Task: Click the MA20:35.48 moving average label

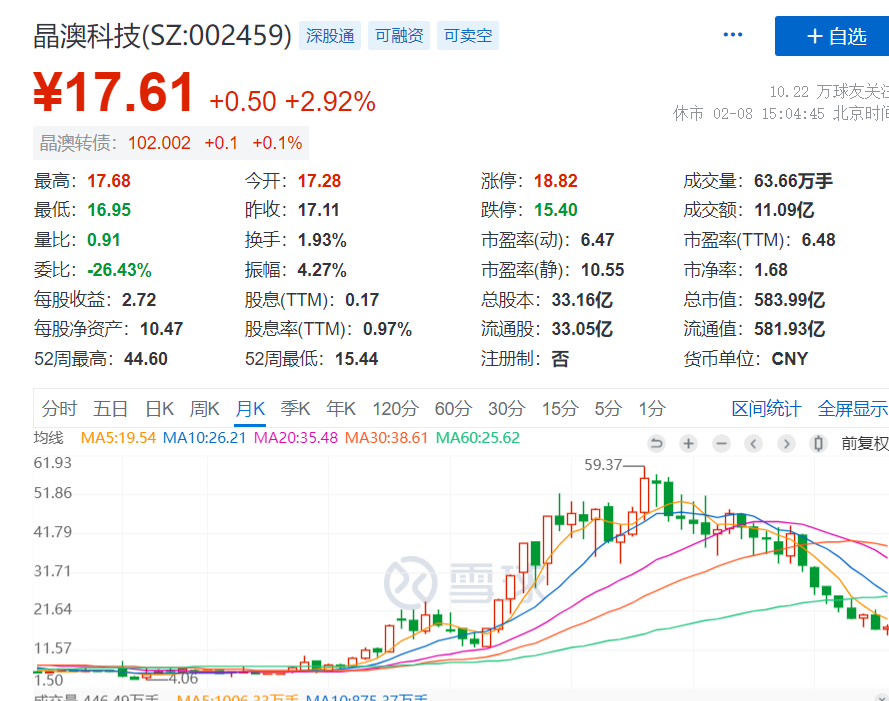Action: click(x=295, y=438)
